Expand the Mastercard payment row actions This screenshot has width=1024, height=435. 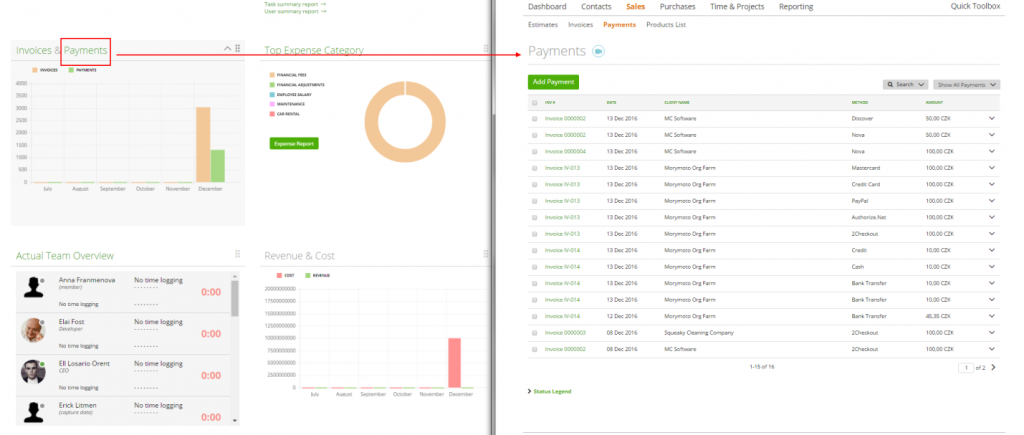point(992,168)
